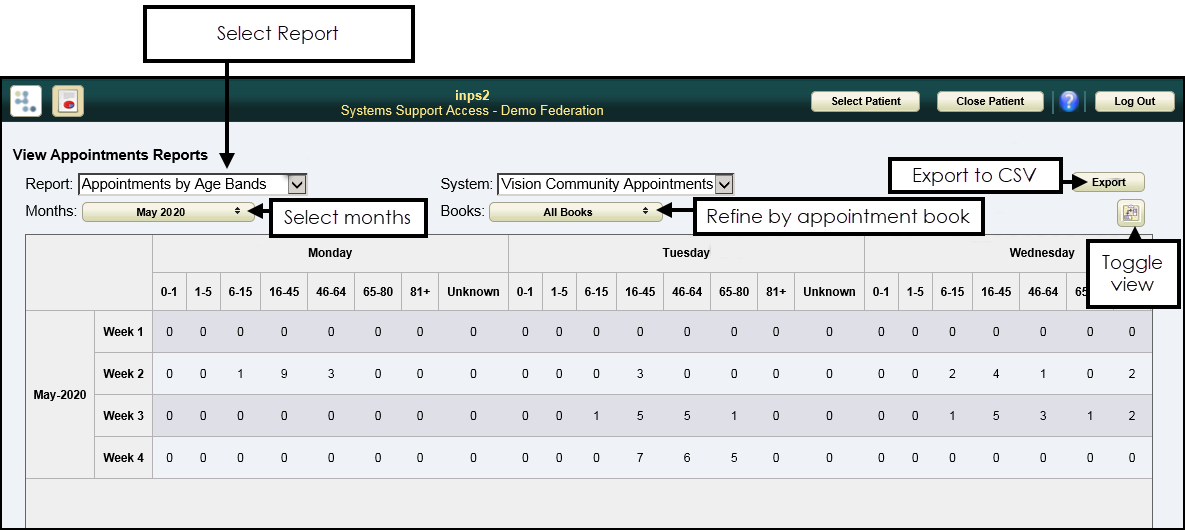The height and width of the screenshot is (530, 1185).
Task: Select the Week 4 row label
Action: tap(123, 458)
